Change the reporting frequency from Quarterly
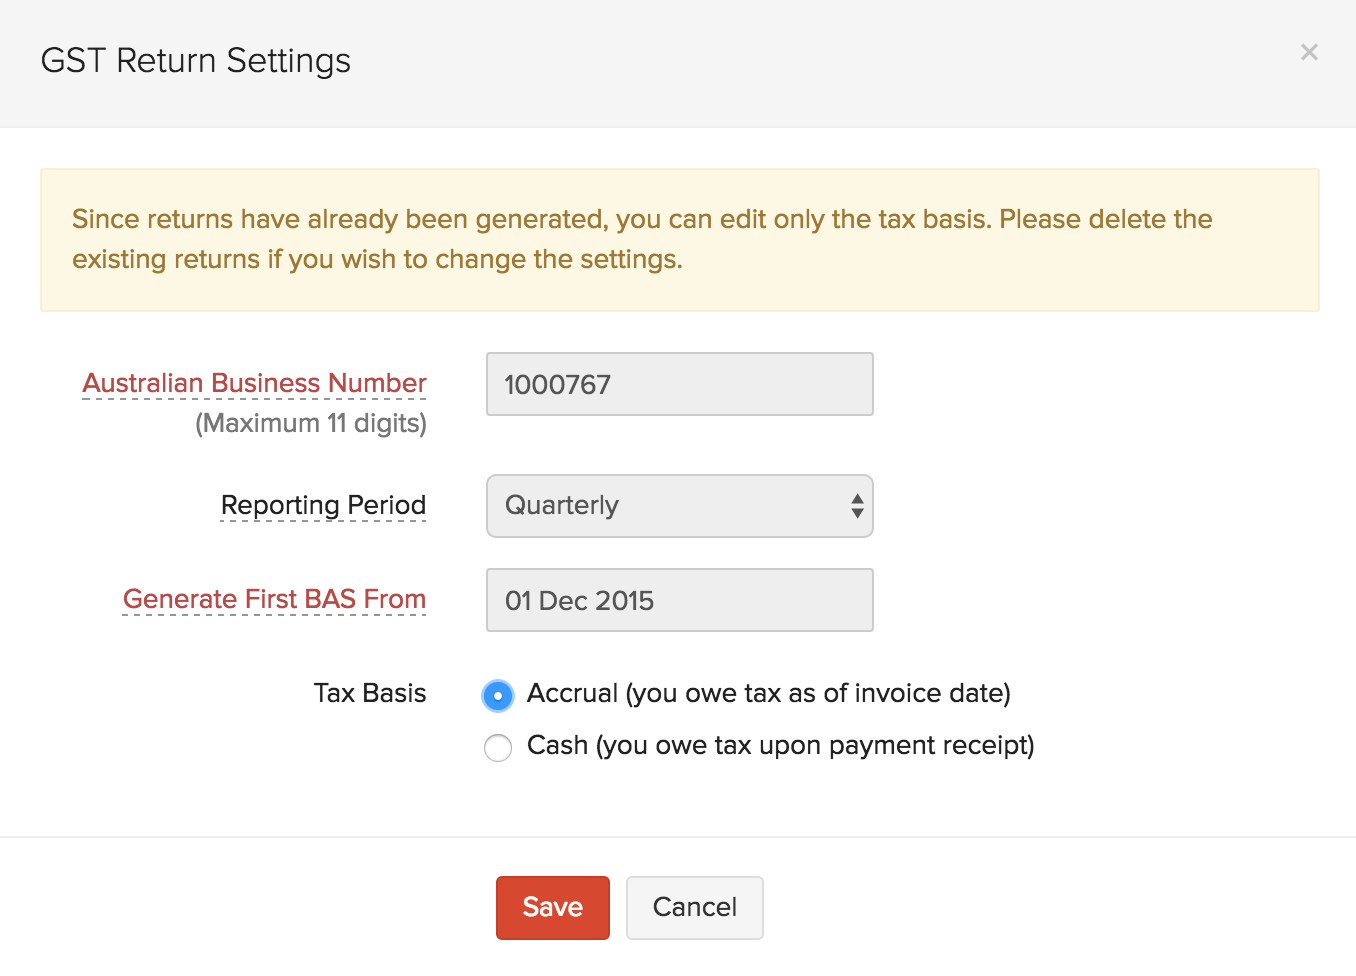Image resolution: width=1356 pixels, height=976 pixels. point(679,506)
